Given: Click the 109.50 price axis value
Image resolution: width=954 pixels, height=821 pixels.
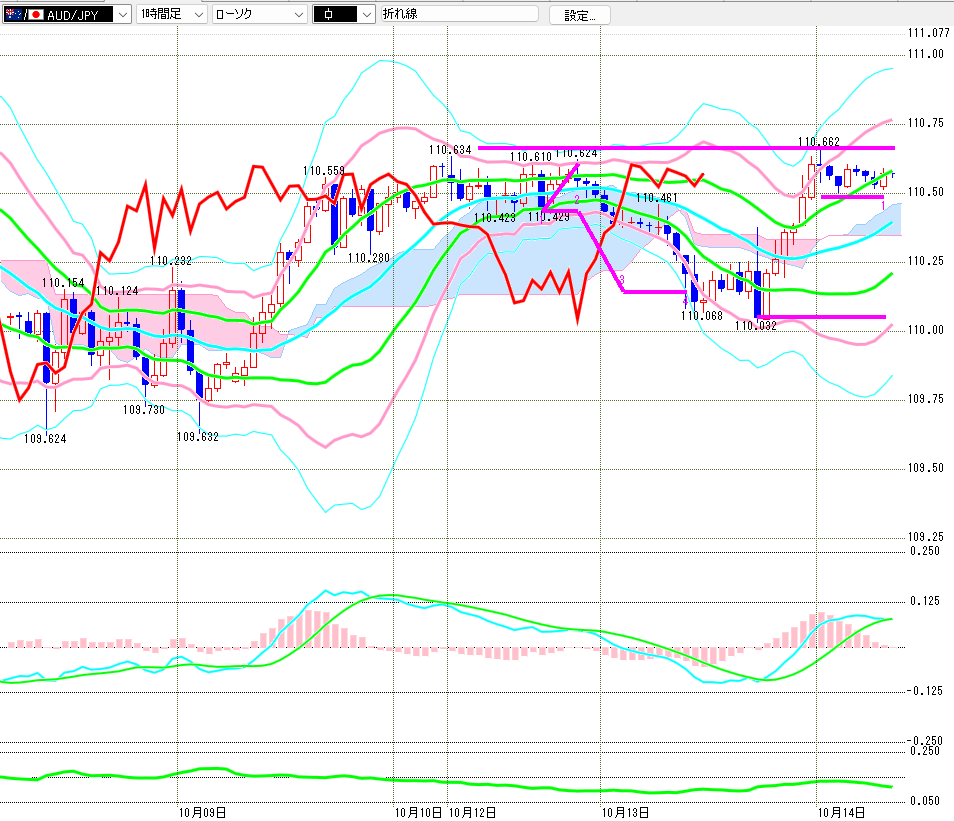Looking at the screenshot, I should pos(926,468).
